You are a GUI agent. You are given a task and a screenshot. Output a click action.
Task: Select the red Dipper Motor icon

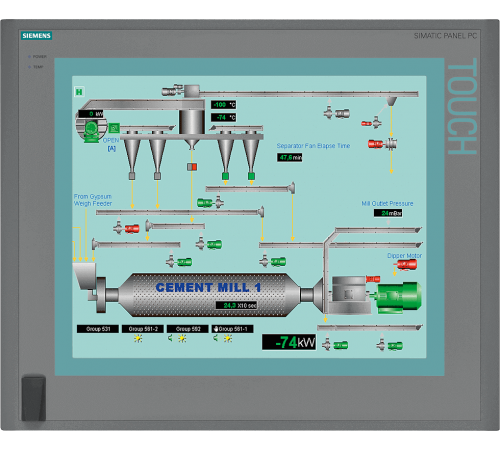[407, 265]
